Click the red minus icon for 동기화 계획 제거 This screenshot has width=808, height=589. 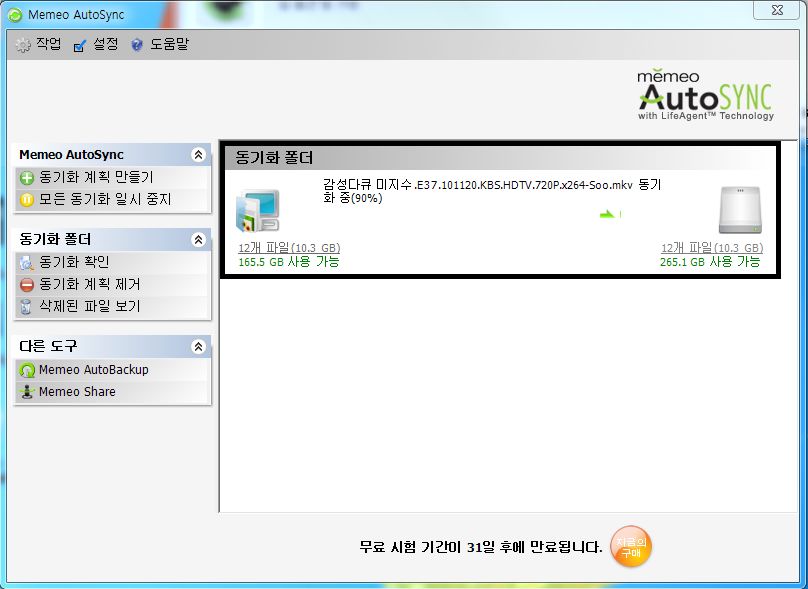pyautogui.click(x=27, y=284)
